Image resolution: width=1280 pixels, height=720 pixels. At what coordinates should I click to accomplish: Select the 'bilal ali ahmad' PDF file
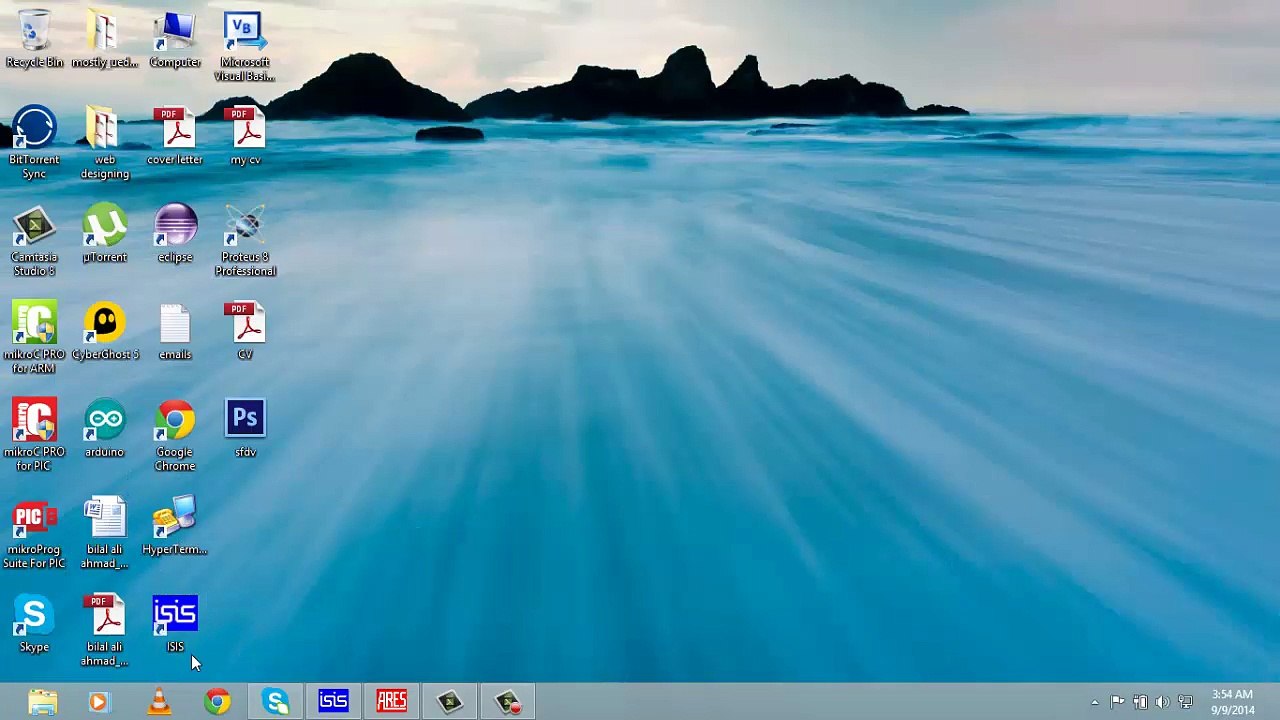click(x=104, y=631)
